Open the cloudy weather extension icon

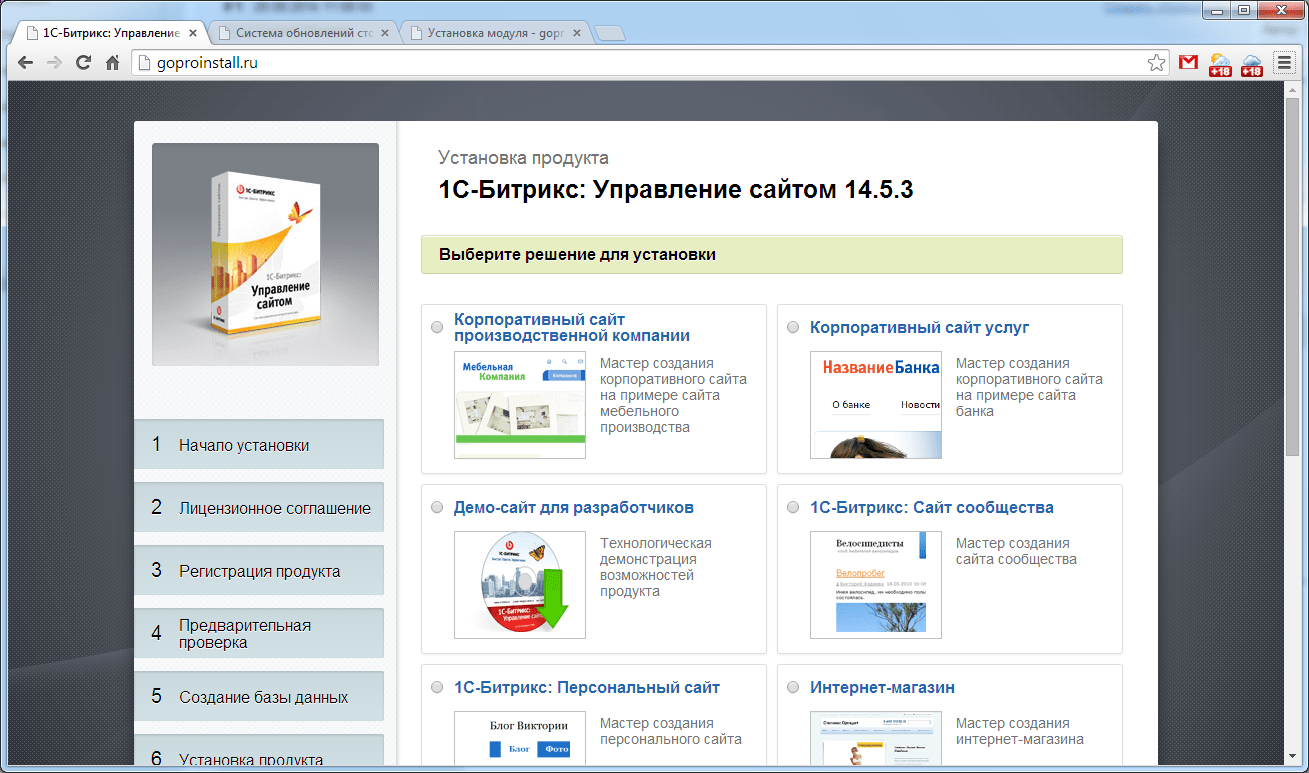click(x=1252, y=64)
